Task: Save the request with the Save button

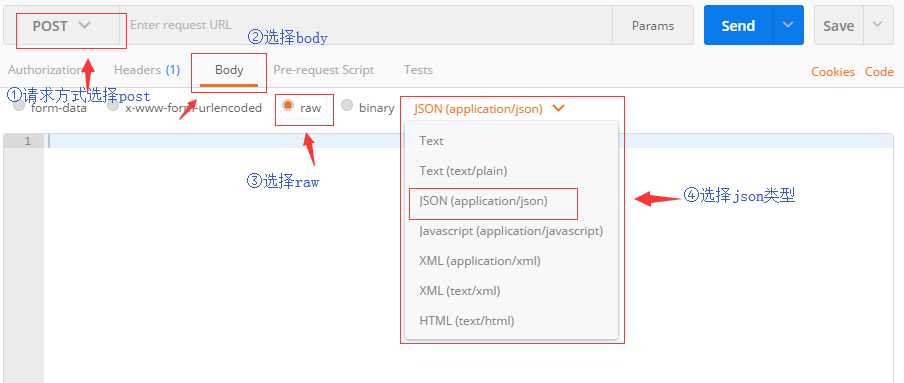Action: (x=838, y=26)
